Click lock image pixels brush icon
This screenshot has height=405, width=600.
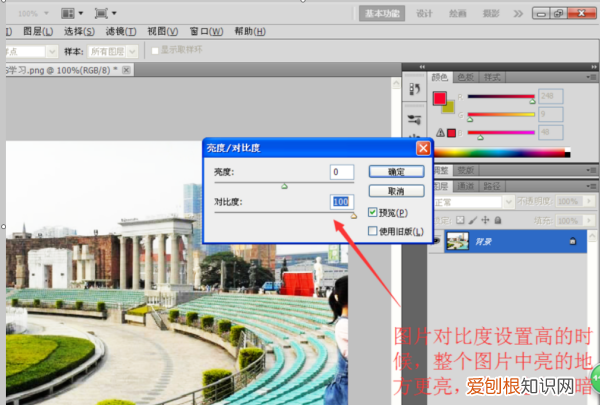click(x=473, y=220)
